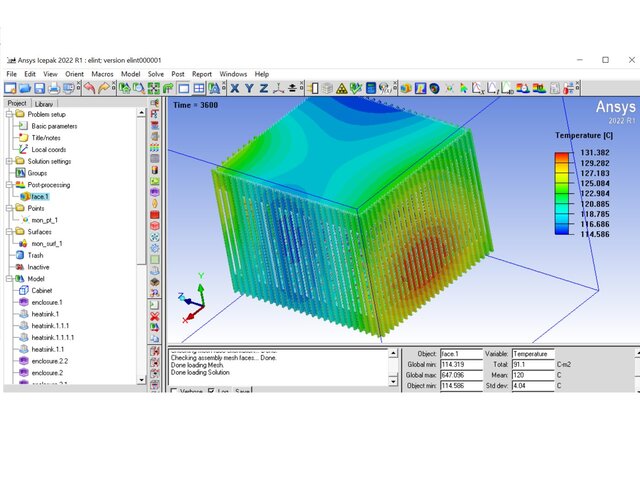Orient the view along the Z axis
This screenshot has height=495, width=640.
[x=264, y=88]
